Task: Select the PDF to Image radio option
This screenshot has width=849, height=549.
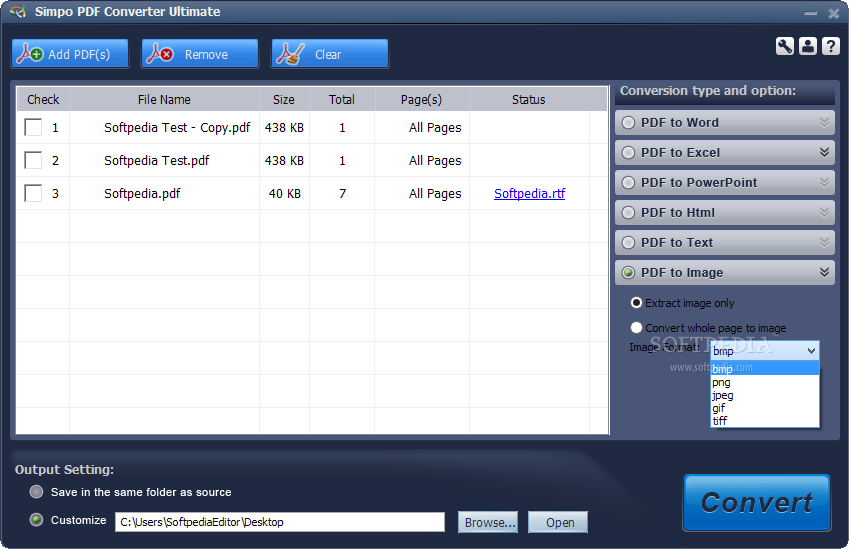Action: click(x=628, y=272)
